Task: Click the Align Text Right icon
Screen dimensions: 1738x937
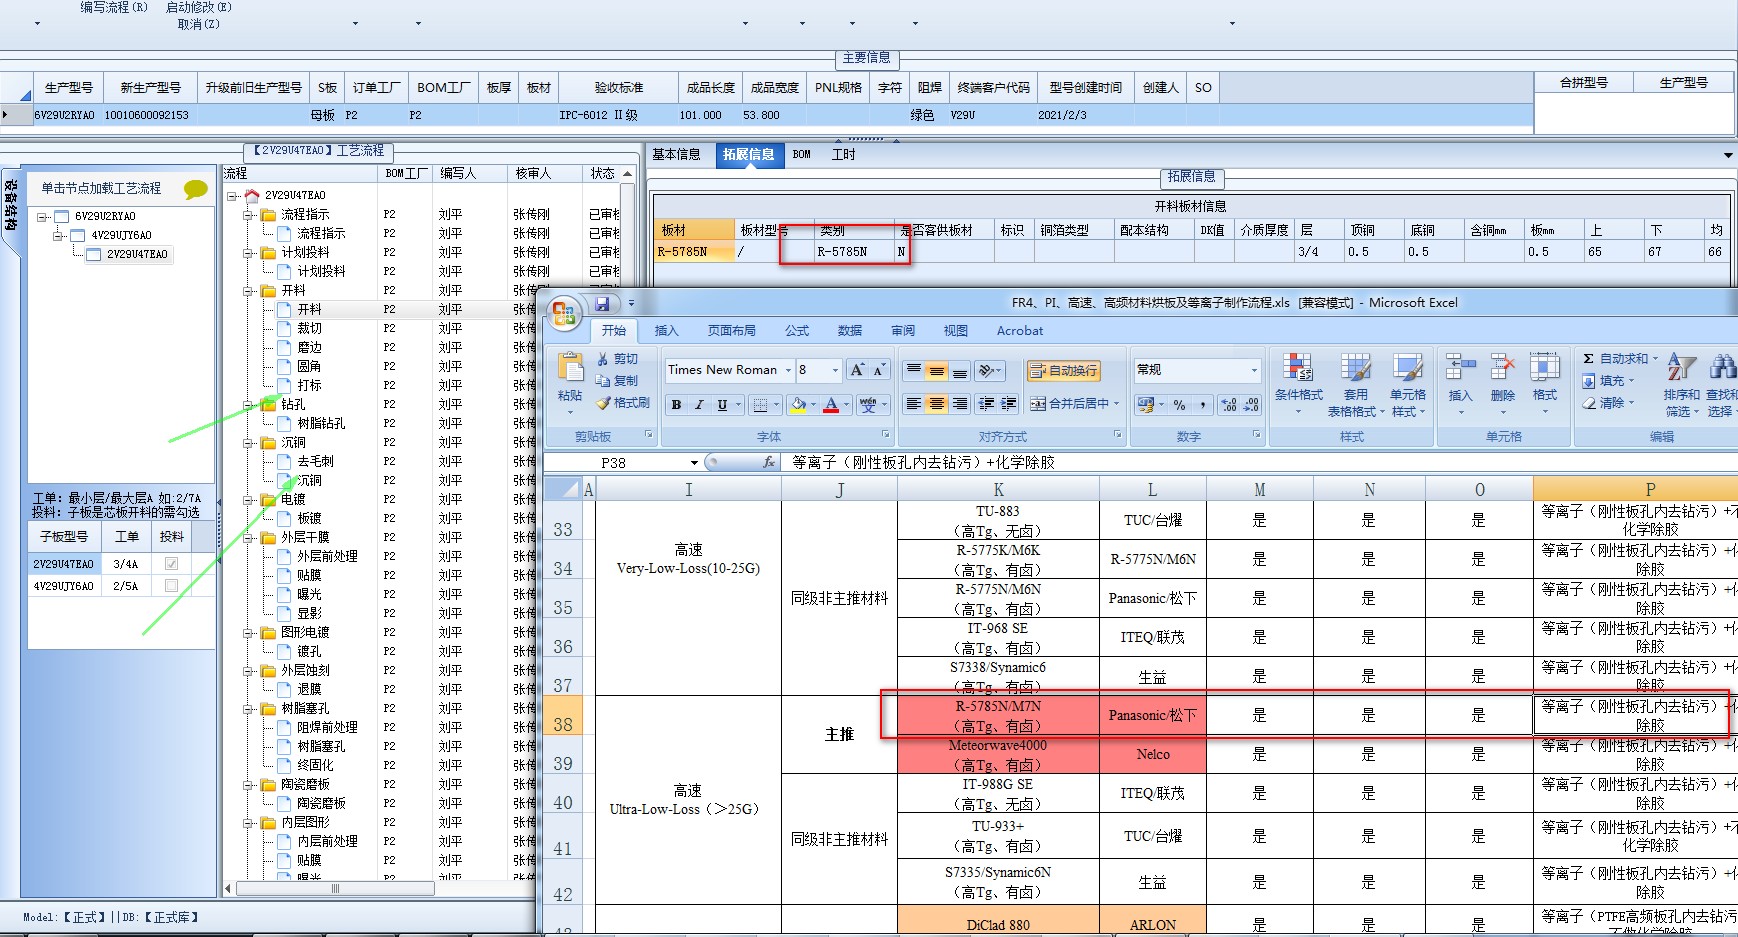Action: (x=960, y=404)
